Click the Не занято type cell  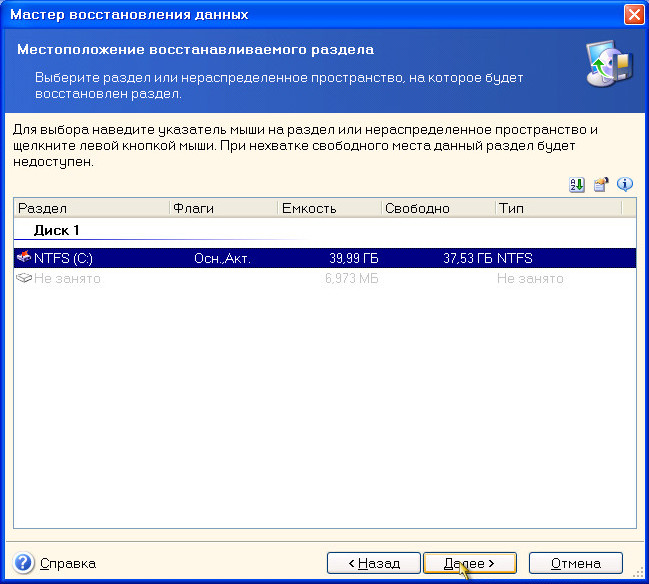[x=530, y=278]
